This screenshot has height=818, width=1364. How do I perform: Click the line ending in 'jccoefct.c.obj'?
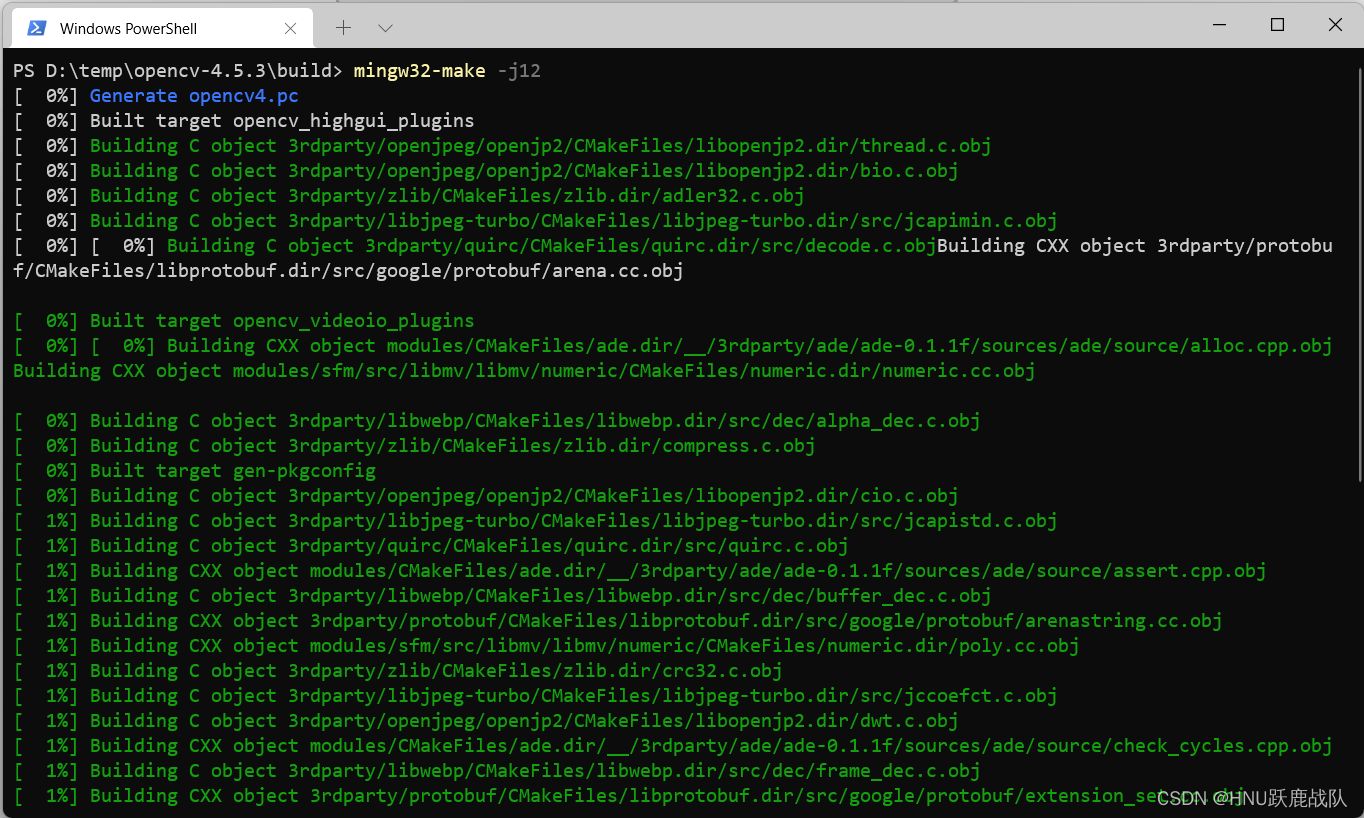click(535, 696)
